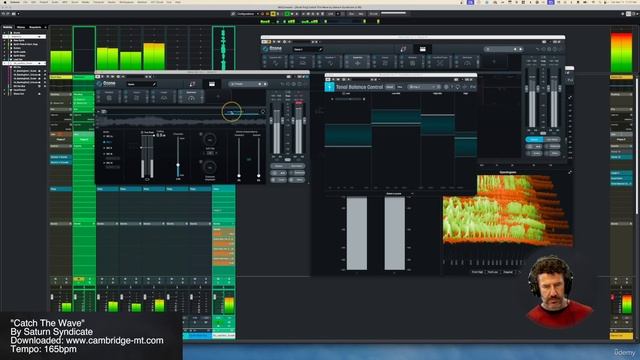Click the white-highlighted channel name at mixer bottom

pyautogui.click(x=223, y=336)
